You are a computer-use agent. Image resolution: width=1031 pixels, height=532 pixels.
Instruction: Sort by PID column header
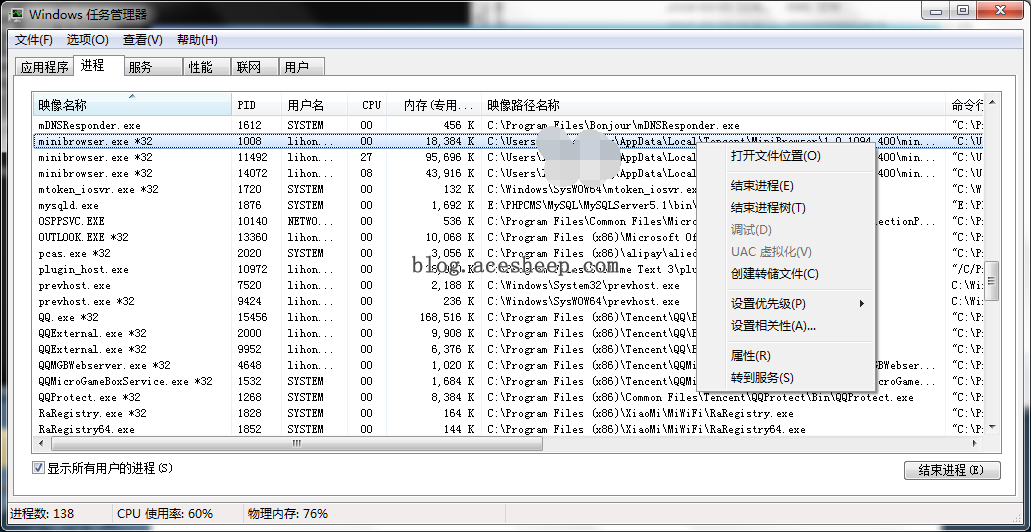pyautogui.click(x=256, y=105)
